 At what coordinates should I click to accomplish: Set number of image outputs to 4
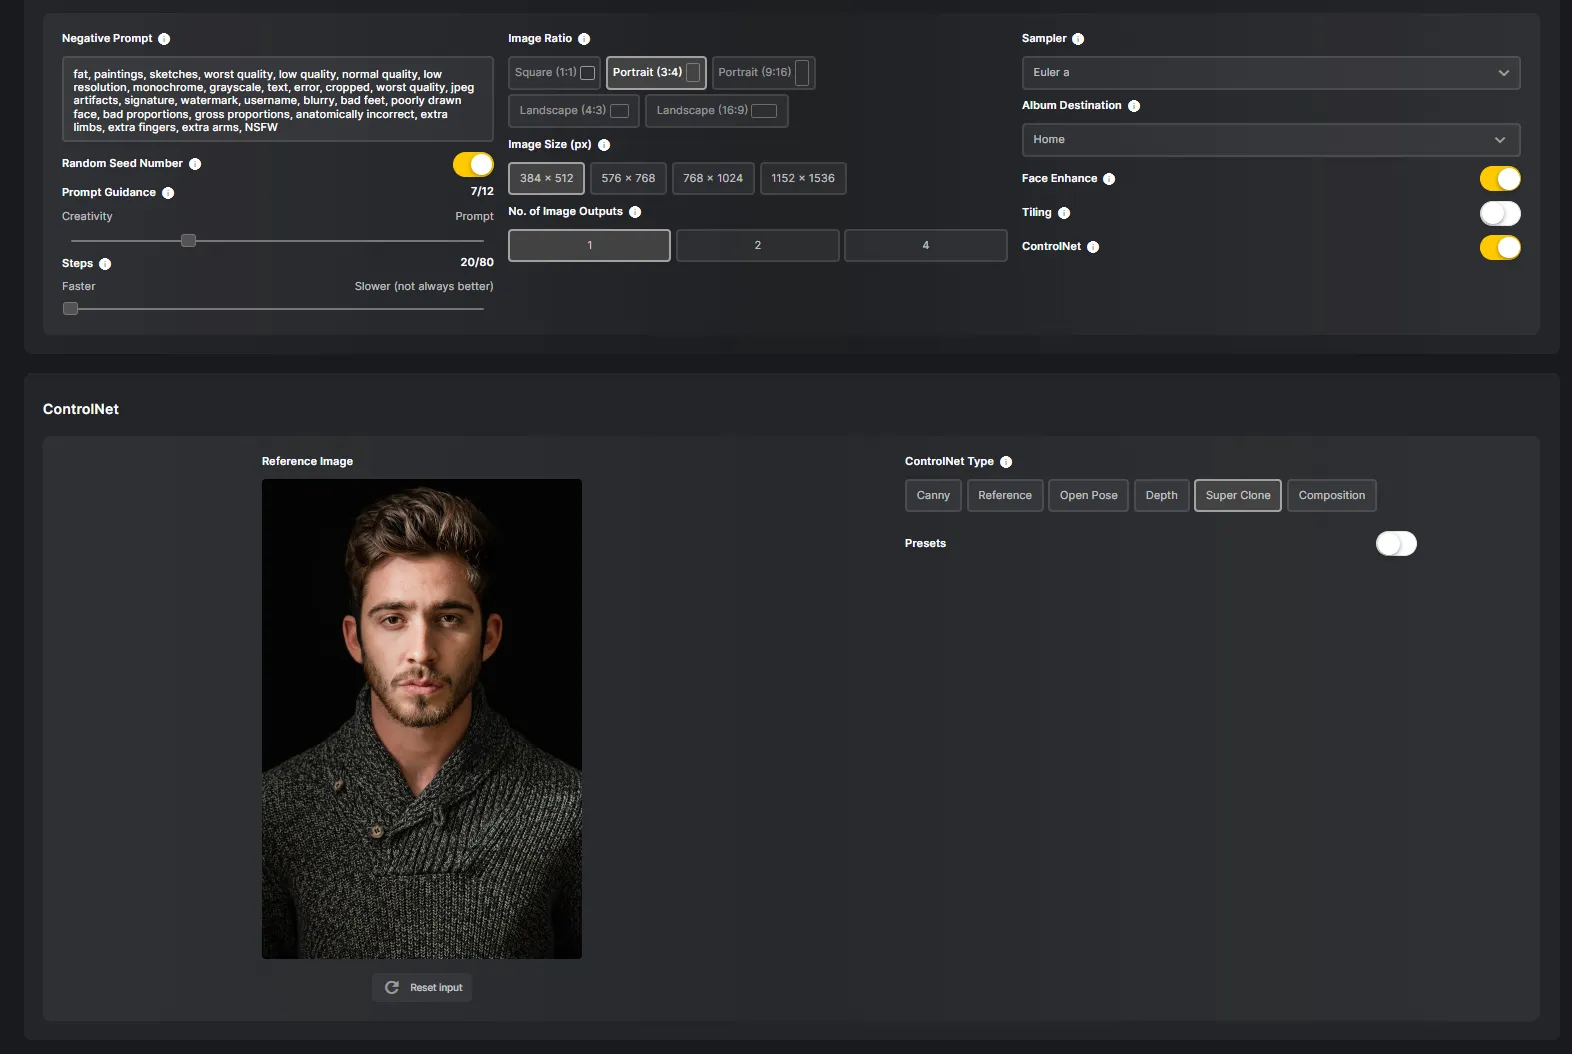tap(926, 245)
